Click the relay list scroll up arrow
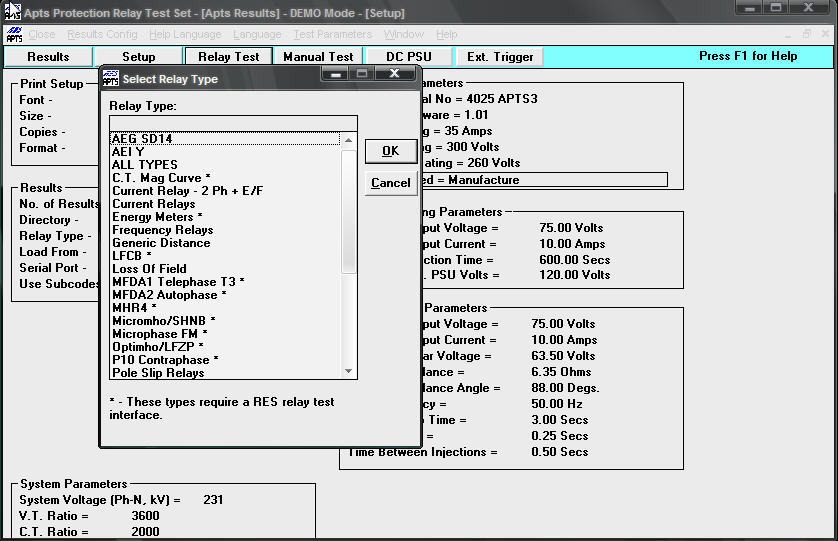Viewport: 838px width, 541px height. (348, 140)
